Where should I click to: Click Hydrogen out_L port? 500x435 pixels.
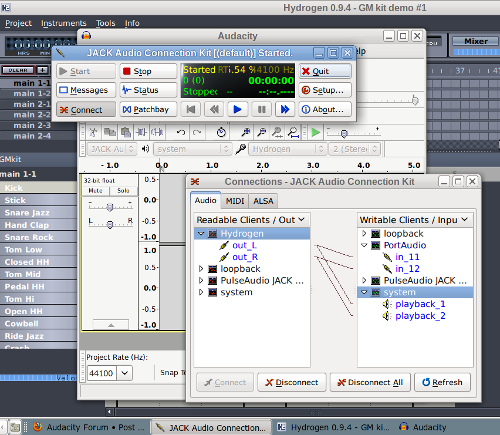244,245
